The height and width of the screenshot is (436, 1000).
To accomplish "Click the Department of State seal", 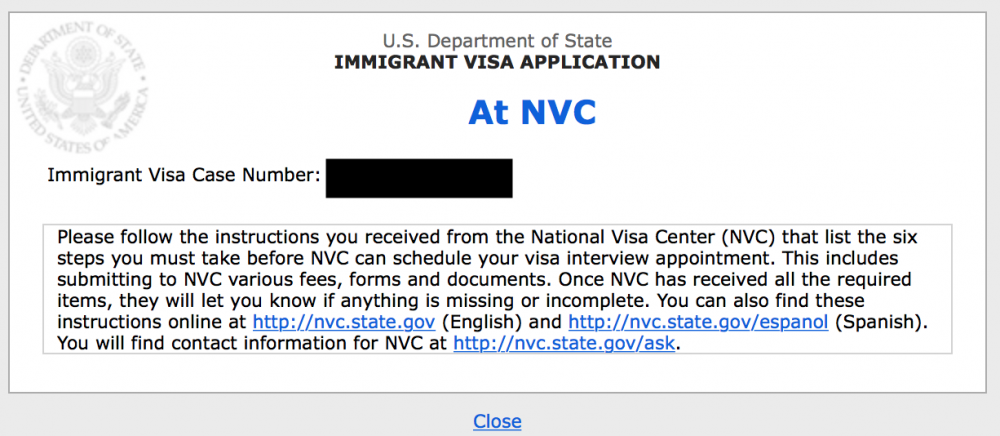I will click(x=83, y=88).
